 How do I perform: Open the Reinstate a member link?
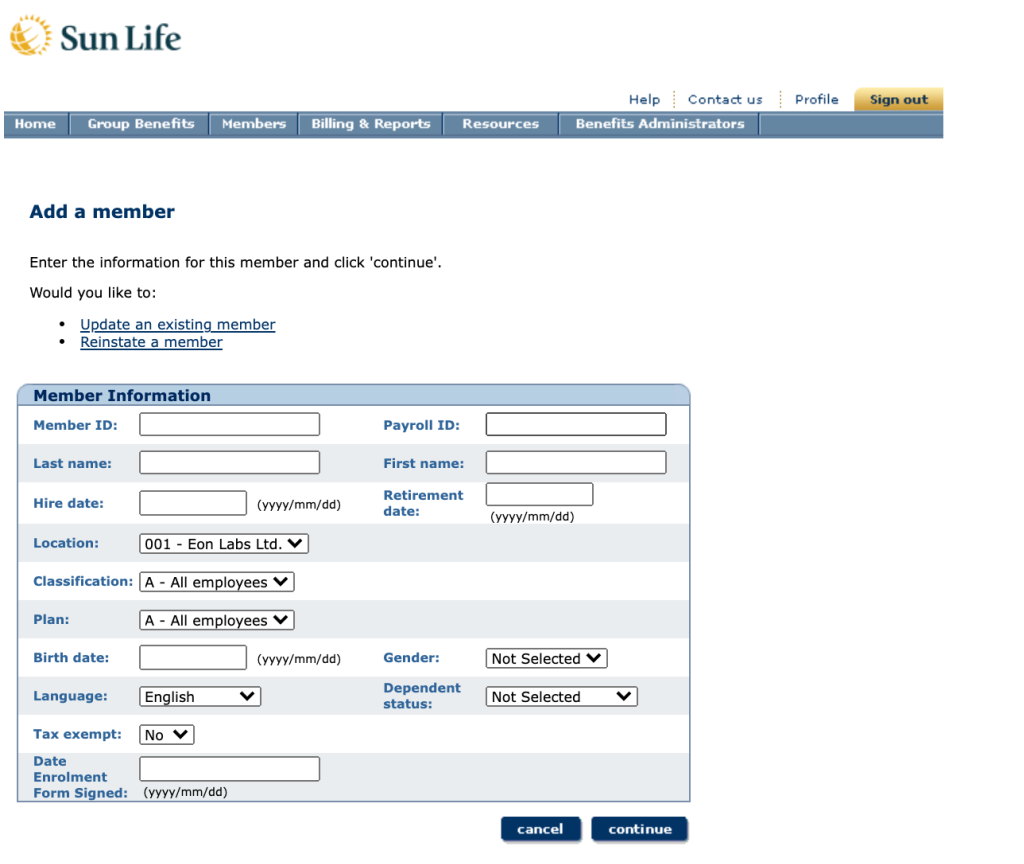pos(151,342)
